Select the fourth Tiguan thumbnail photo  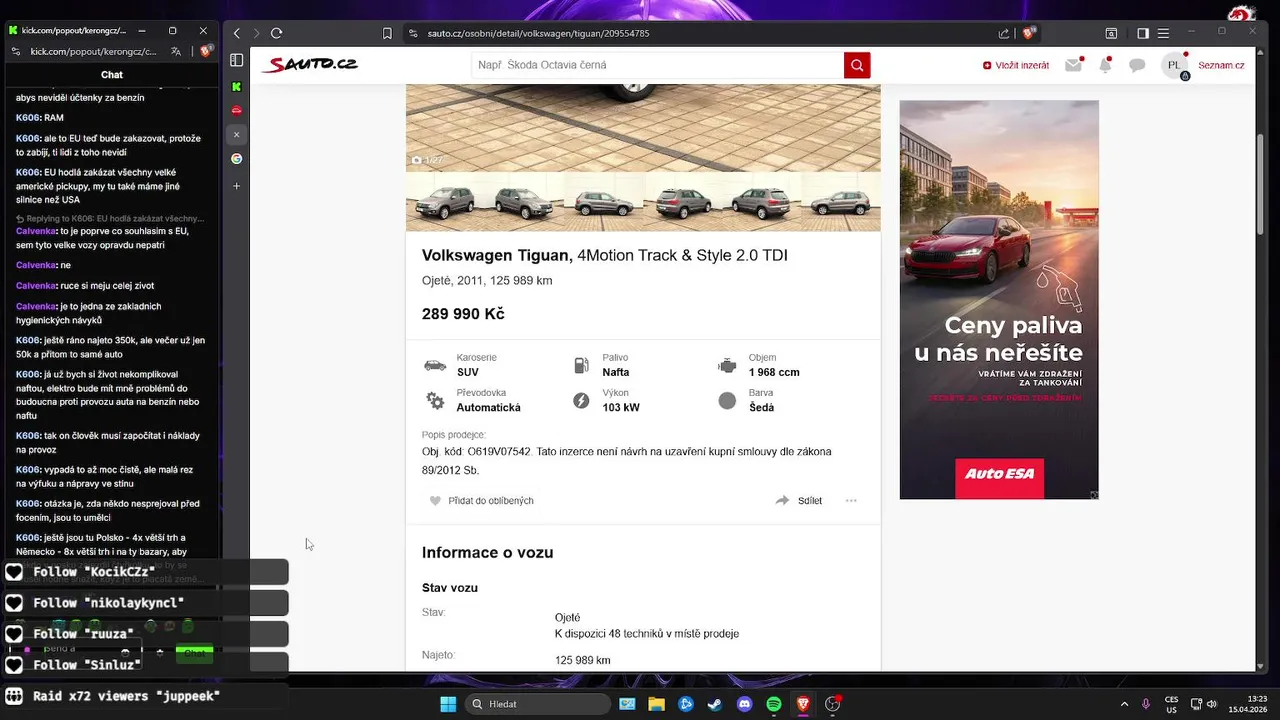tap(682, 202)
